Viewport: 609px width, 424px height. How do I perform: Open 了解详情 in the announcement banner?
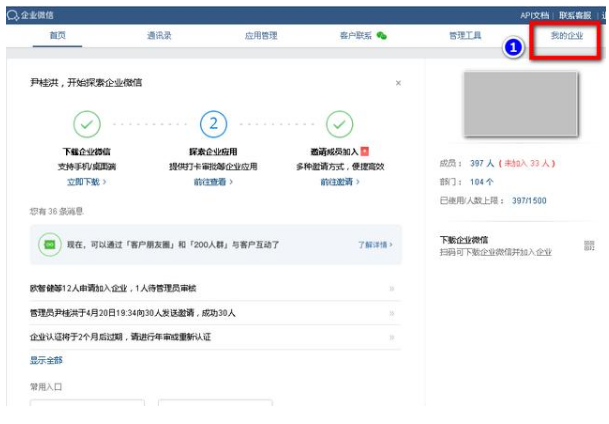[x=375, y=245]
